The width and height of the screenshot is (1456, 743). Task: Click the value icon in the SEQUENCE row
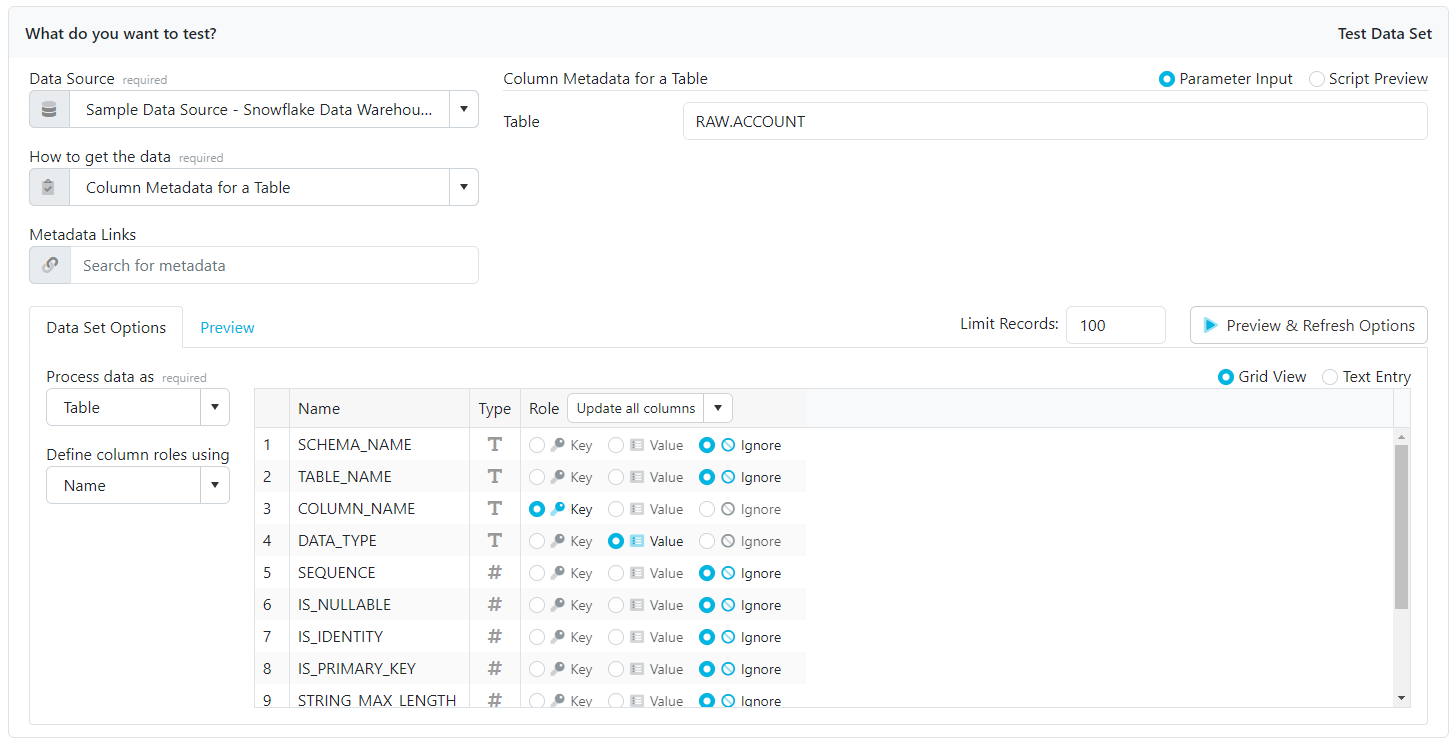click(637, 573)
